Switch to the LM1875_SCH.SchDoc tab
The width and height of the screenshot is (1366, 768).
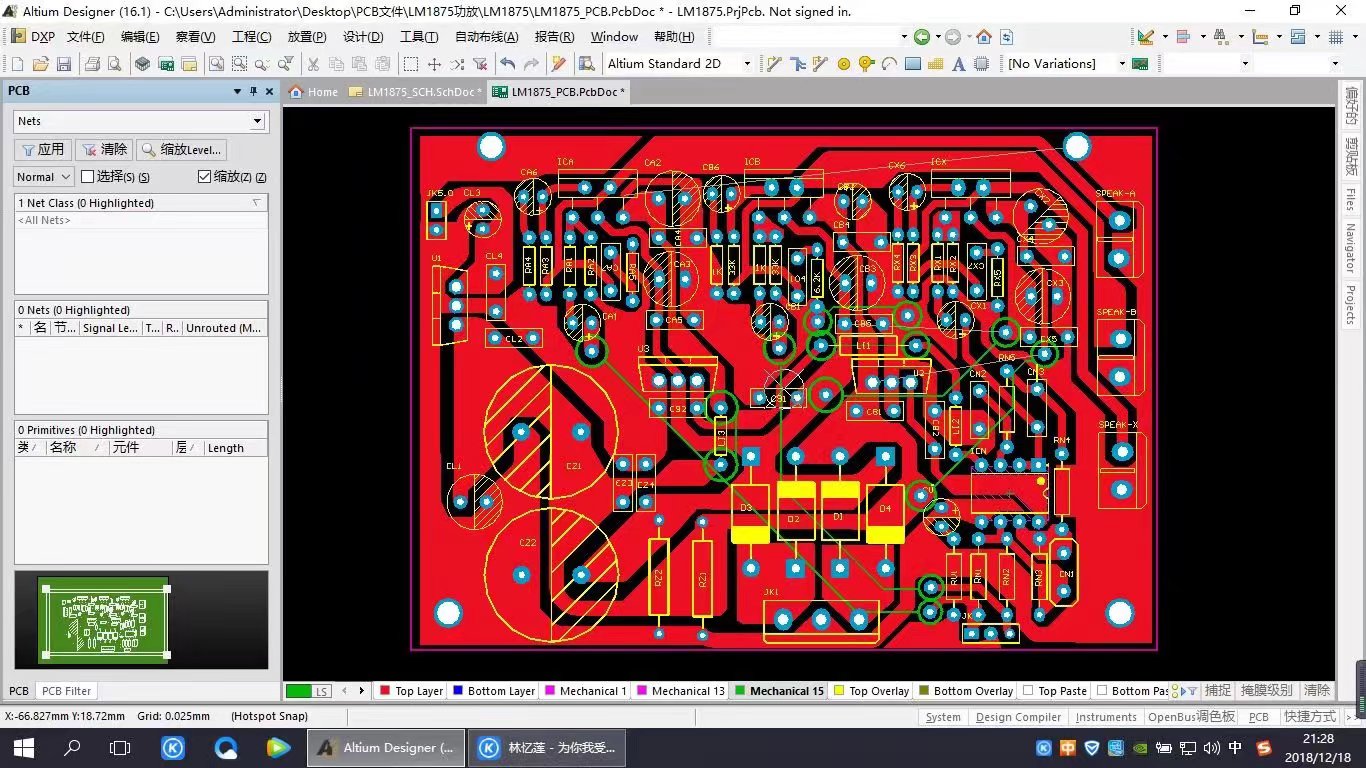tap(417, 92)
